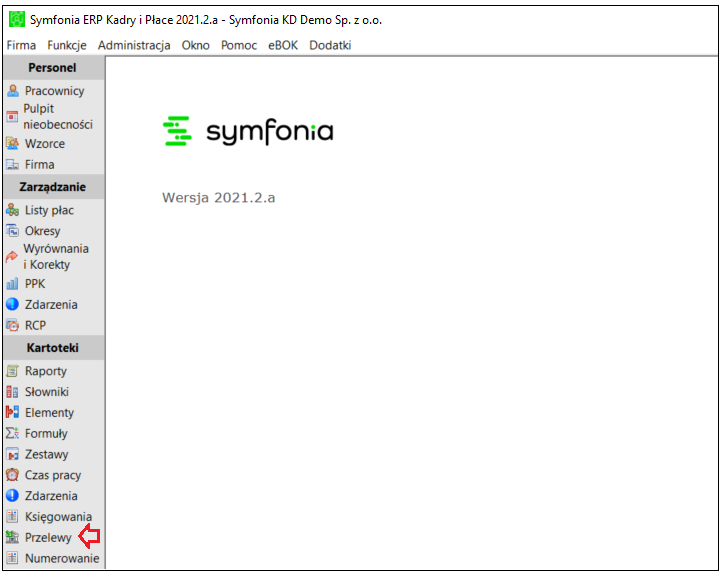726x575 pixels.
Task: Select the Firma label in sidebar
Action: click(39, 165)
